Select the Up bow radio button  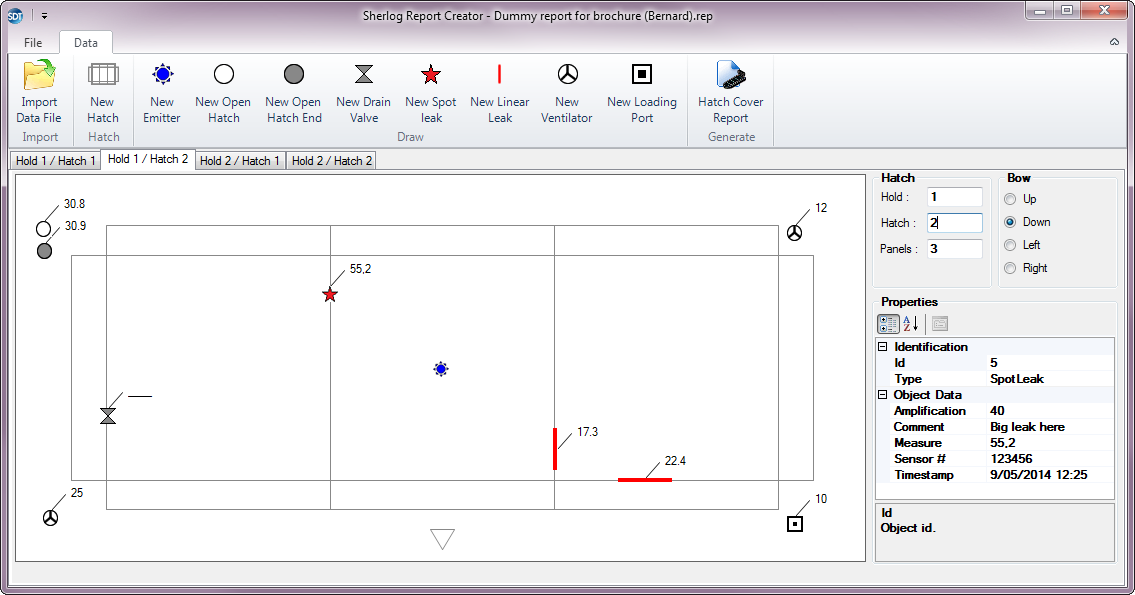coord(1010,199)
